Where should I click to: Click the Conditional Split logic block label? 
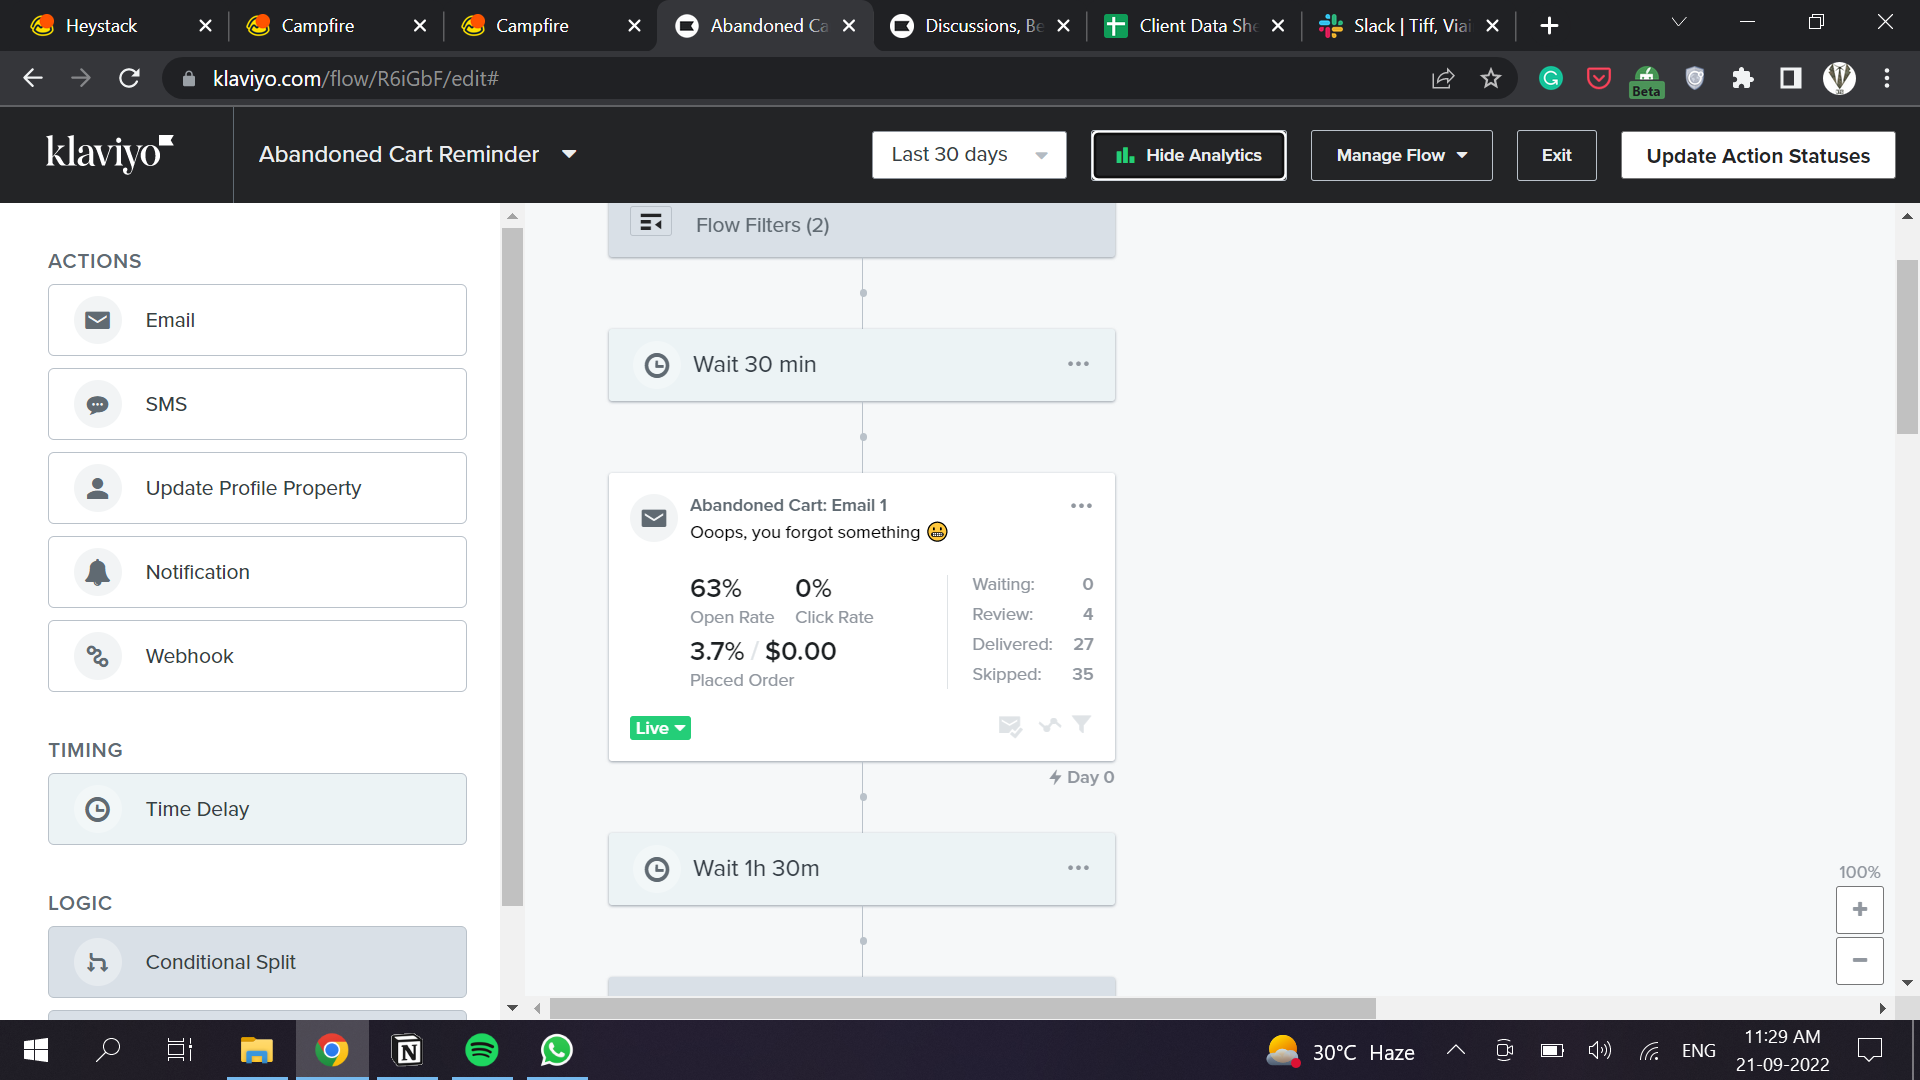(220, 962)
